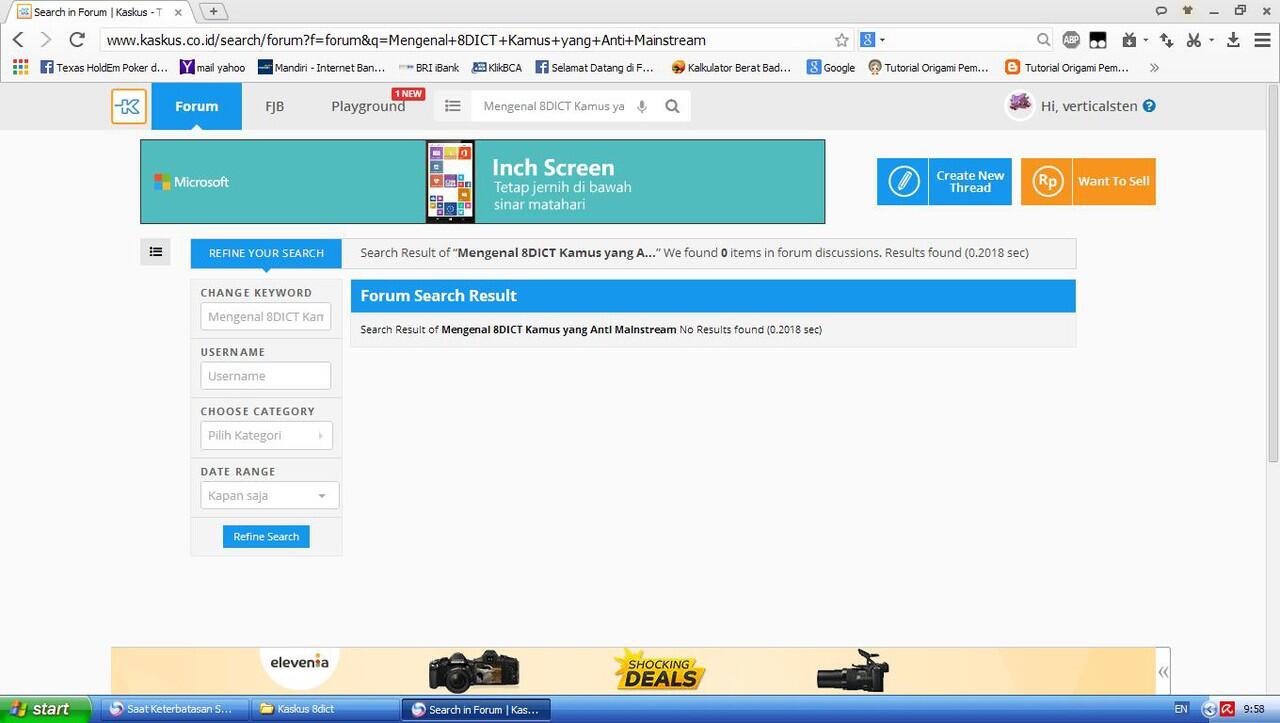Open the Kapan saja date range dropdown
Viewport: 1280px width, 723px height.
coord(269,495)
